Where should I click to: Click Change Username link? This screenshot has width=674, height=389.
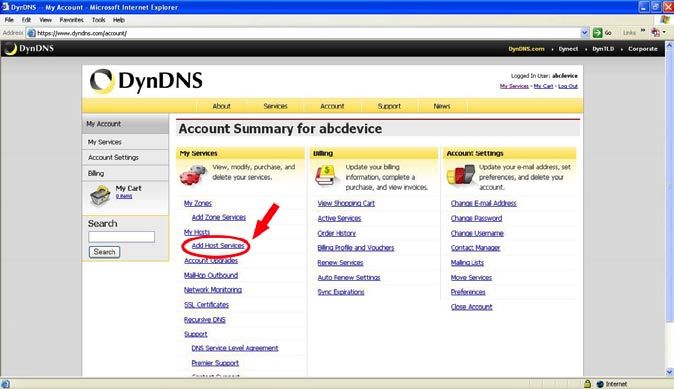coord(477,233)
